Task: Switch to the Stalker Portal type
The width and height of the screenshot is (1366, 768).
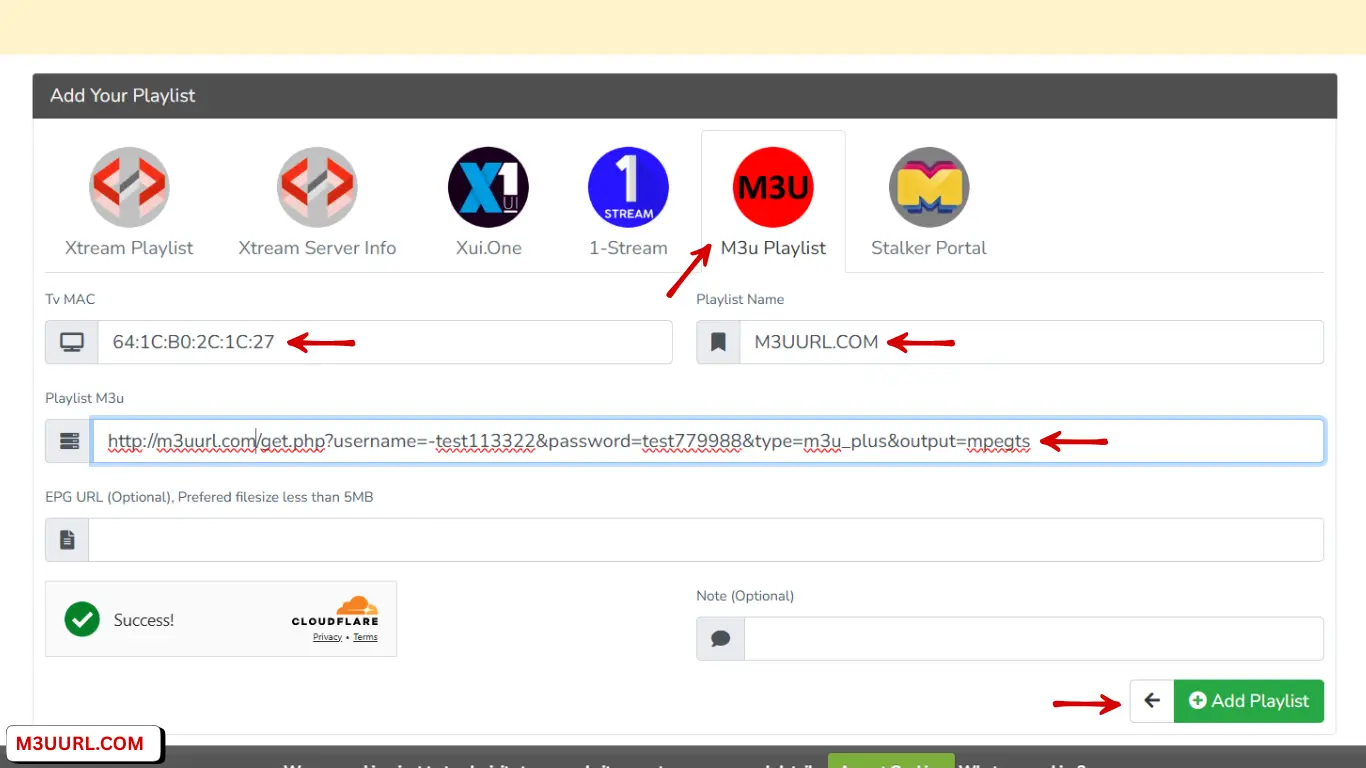Action: 929,187
